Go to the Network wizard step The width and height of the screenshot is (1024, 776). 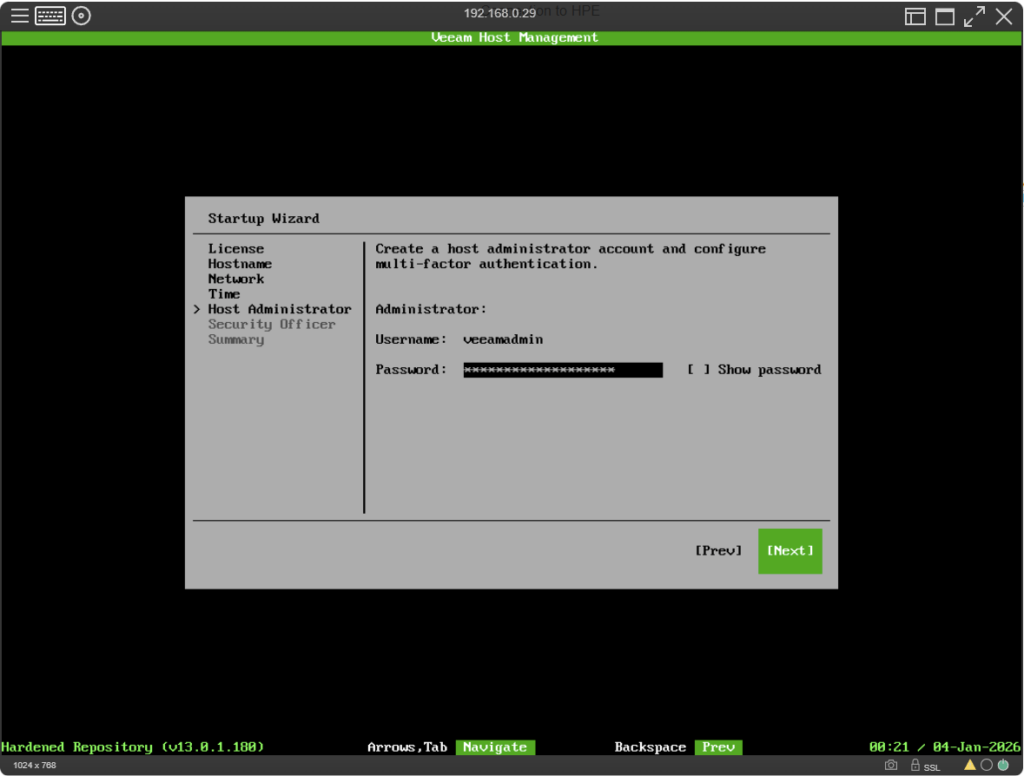[236, 279]
